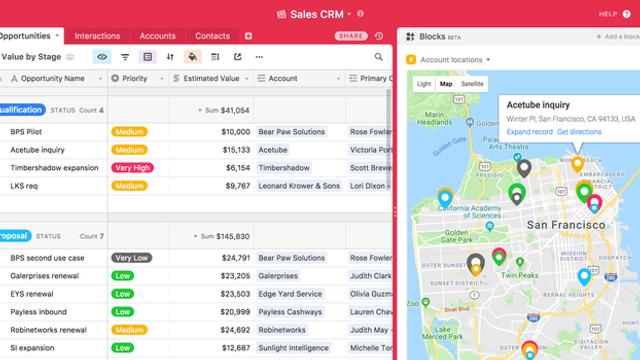Click the orange map pin under Acetube popup
The image size is (640, 360).
577,164
